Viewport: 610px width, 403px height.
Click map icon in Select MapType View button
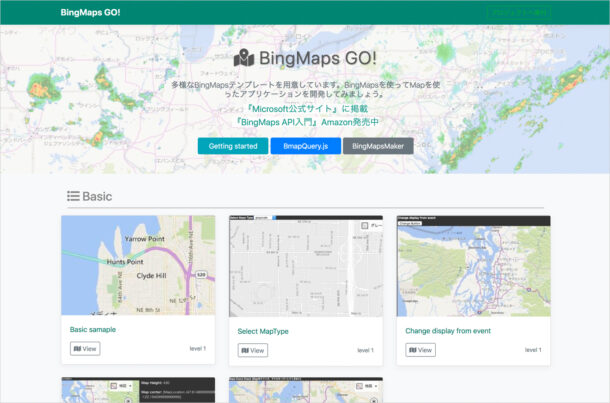(x=245, y=351)
